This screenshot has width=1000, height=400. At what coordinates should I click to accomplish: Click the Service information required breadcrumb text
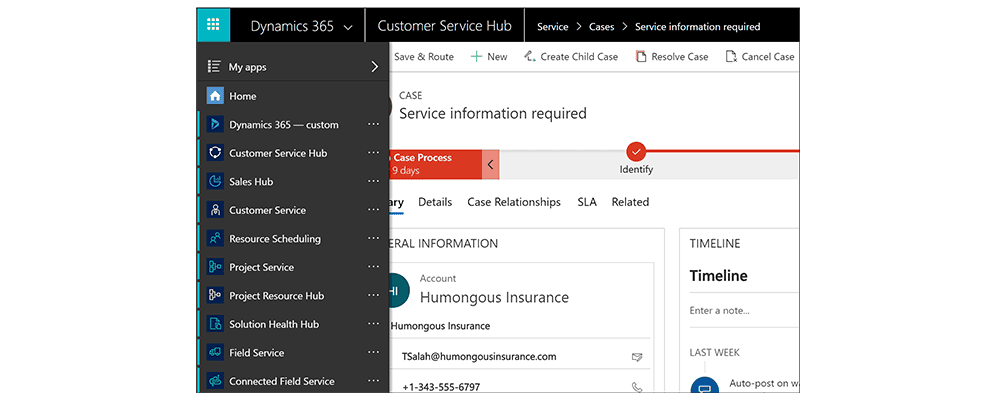(x=698, y=27)
